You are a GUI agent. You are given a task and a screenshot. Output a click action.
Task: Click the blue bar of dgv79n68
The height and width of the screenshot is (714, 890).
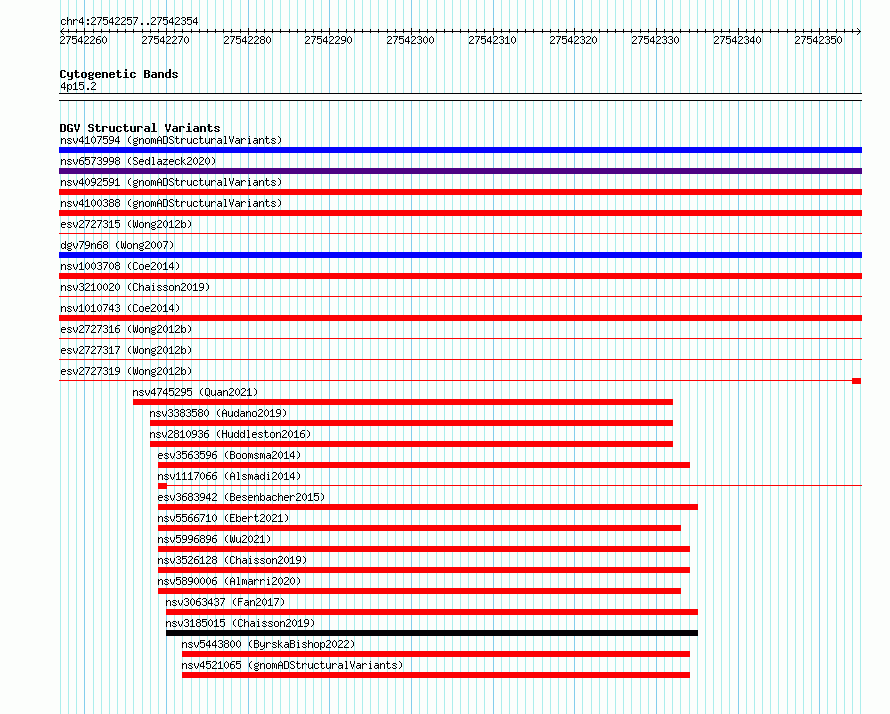(x=460, y=255)
